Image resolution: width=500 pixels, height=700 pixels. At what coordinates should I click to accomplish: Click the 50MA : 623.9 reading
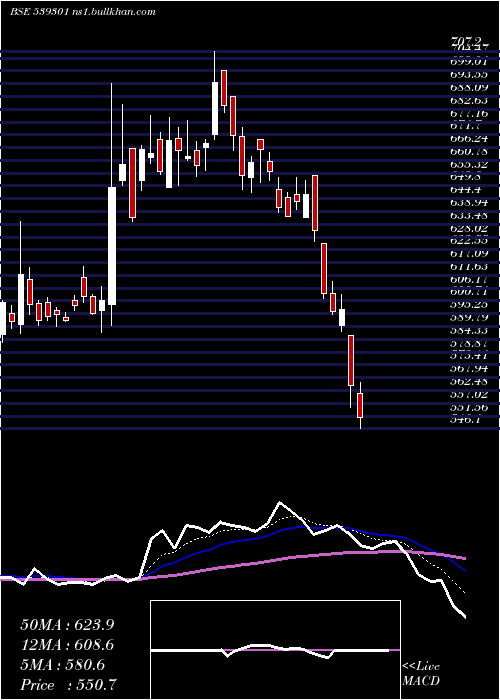click(67, 625)
